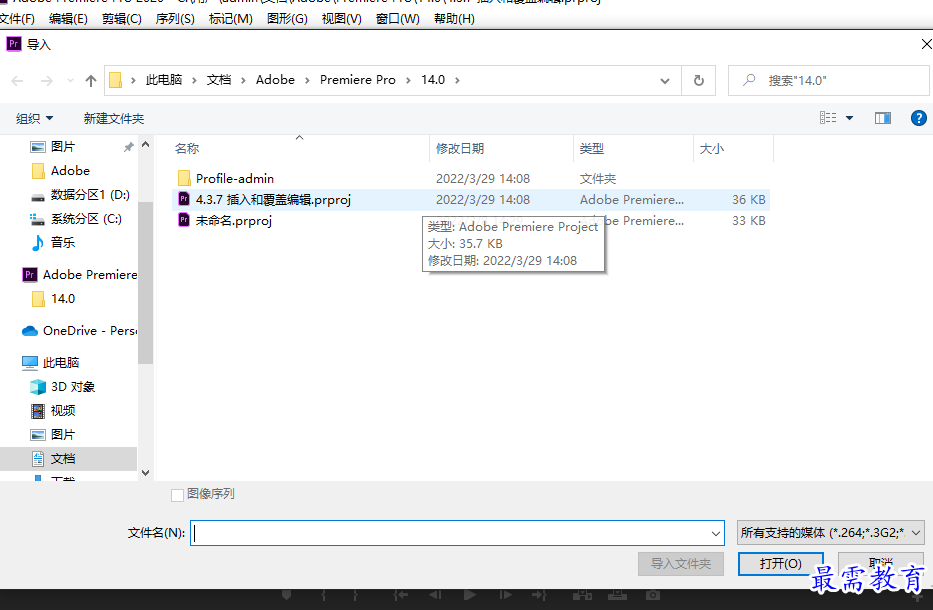This screenshot has height=610, width=933.
Task: Open recent locations dropdown chevron
Action: pos(70,80)
